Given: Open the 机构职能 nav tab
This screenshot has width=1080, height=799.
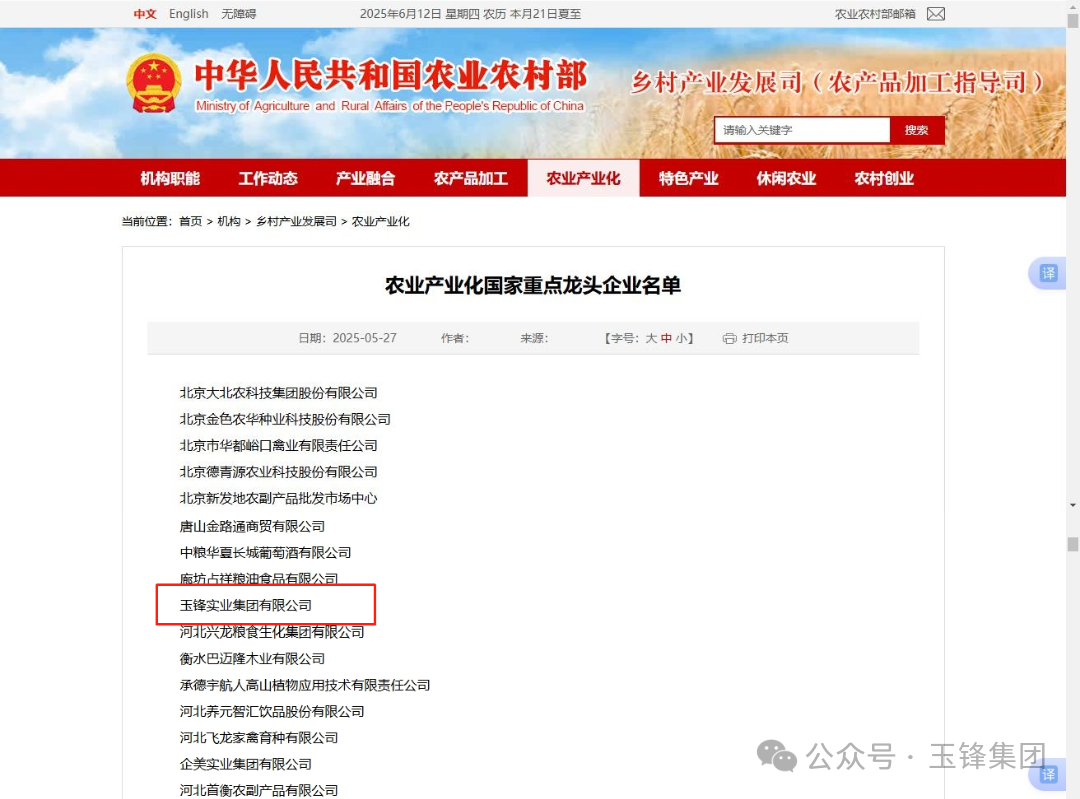Looking at the screenshot, I should 170,178.
